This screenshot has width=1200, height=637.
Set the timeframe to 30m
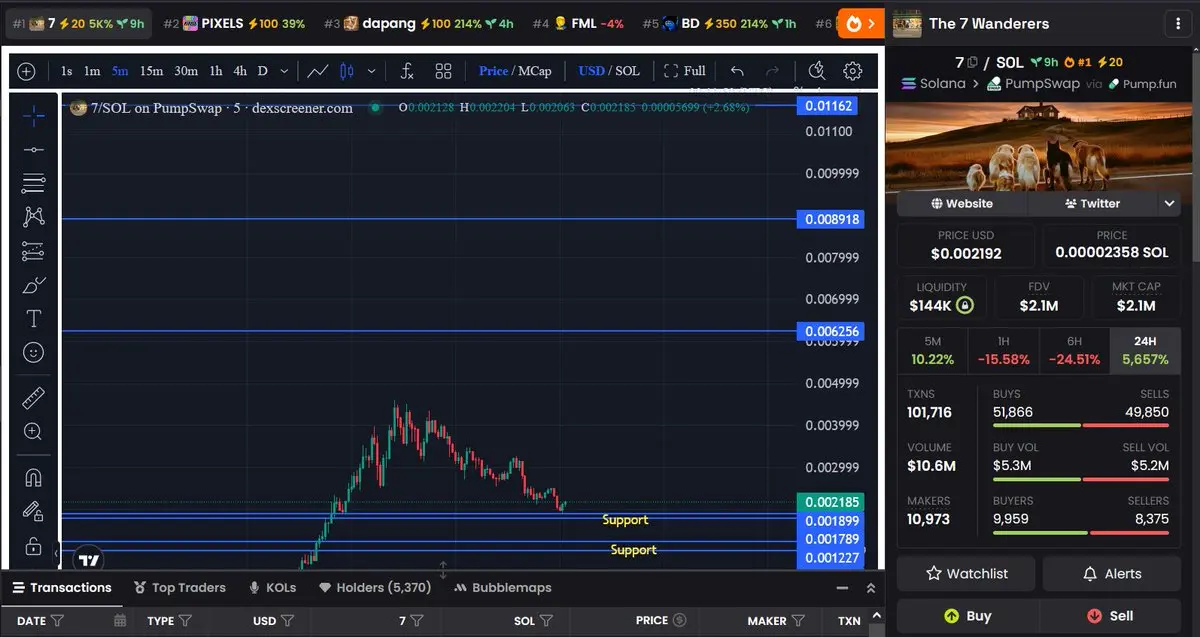(x=186, y=71)
